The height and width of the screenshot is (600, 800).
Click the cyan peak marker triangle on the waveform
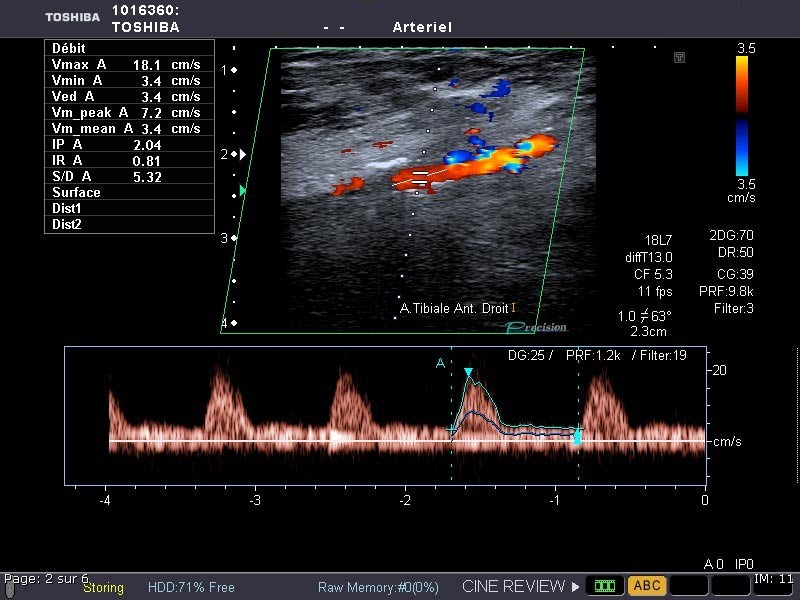tap(468, 373)
